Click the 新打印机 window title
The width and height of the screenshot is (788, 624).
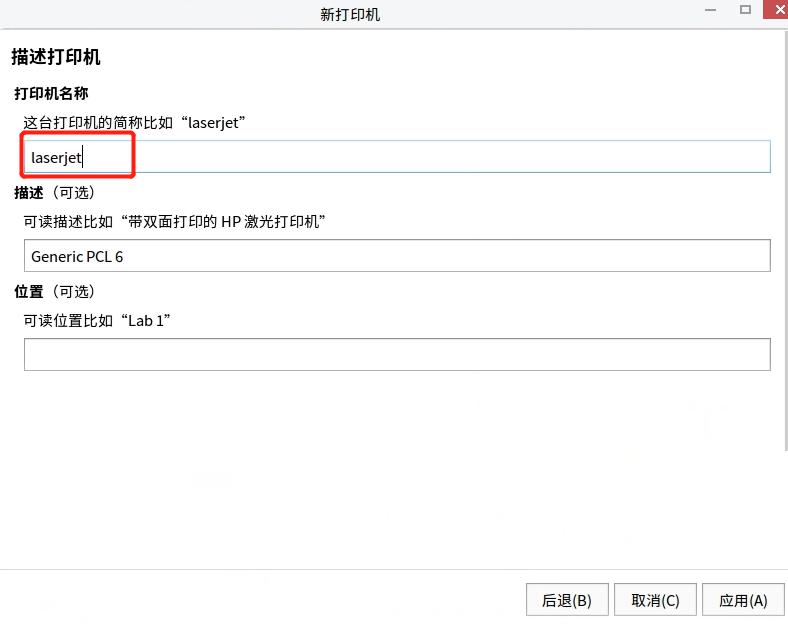(x=350, y=15)
